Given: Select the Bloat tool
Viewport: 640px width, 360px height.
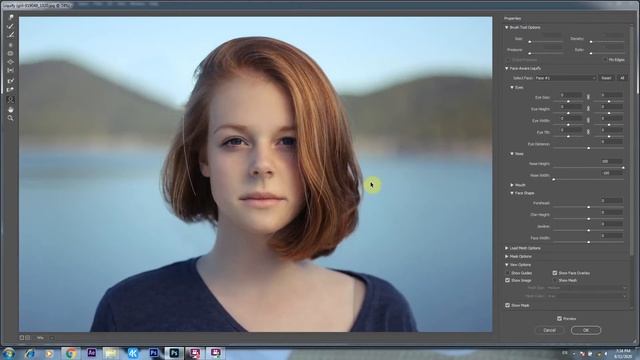Looking at the screenshot, I should [11, 62].
